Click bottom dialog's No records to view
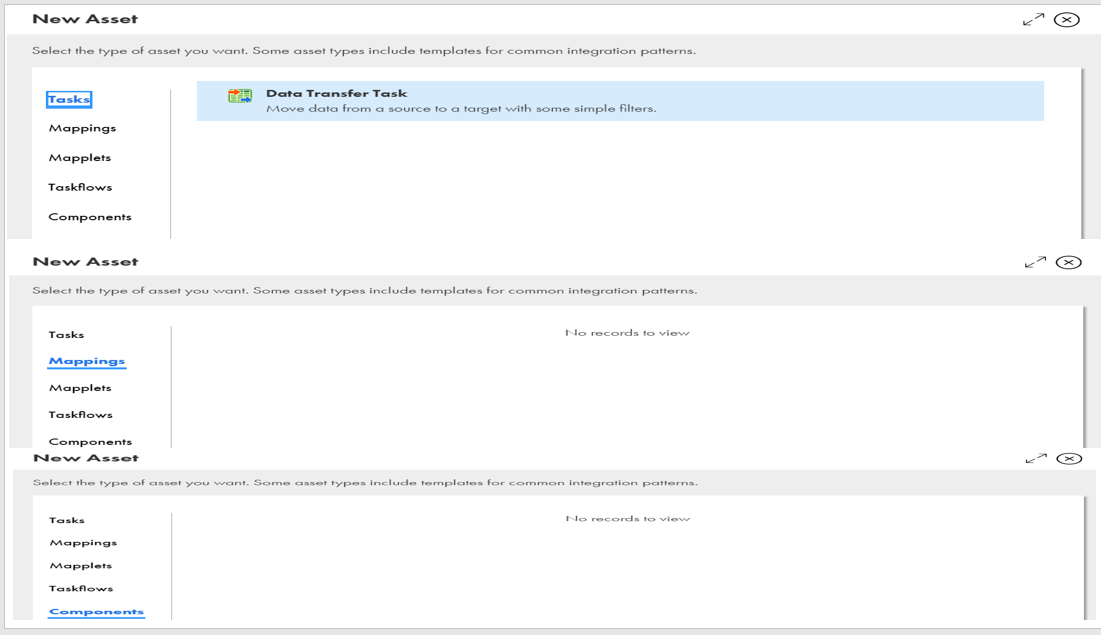 point(628,518)
